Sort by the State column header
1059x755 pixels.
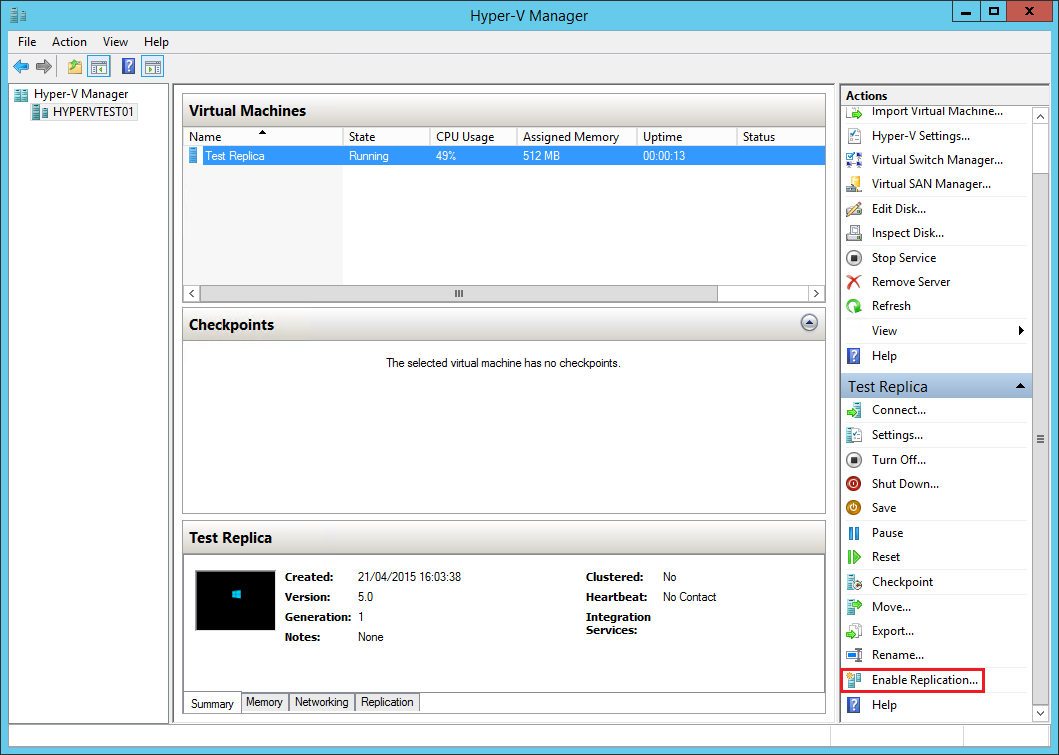tap(386, 136)
